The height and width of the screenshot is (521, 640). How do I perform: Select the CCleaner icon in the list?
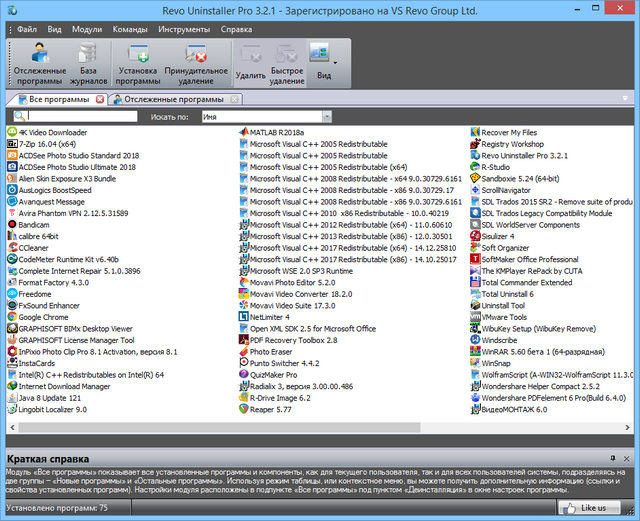click(x=12, y=247)
